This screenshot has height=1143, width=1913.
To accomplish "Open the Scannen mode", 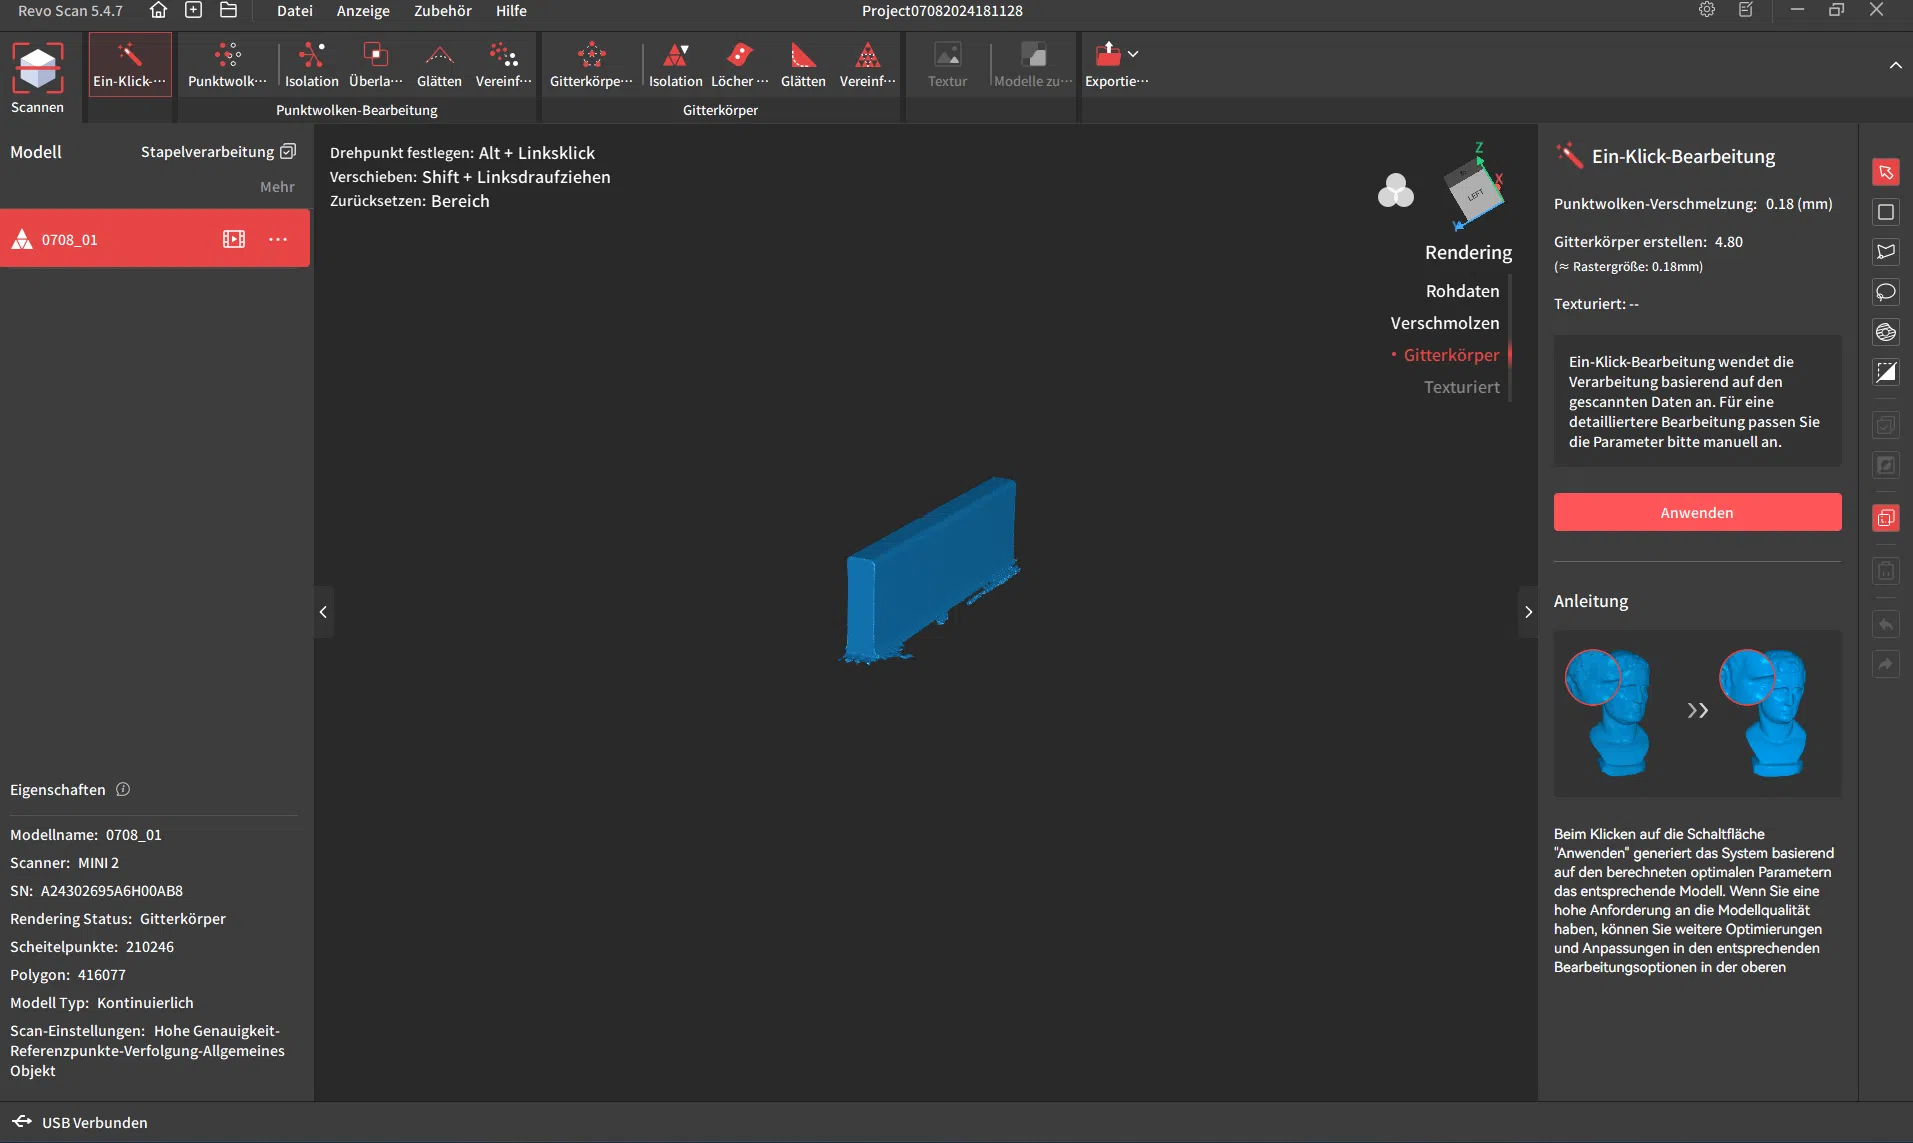I will click(37, 78).
